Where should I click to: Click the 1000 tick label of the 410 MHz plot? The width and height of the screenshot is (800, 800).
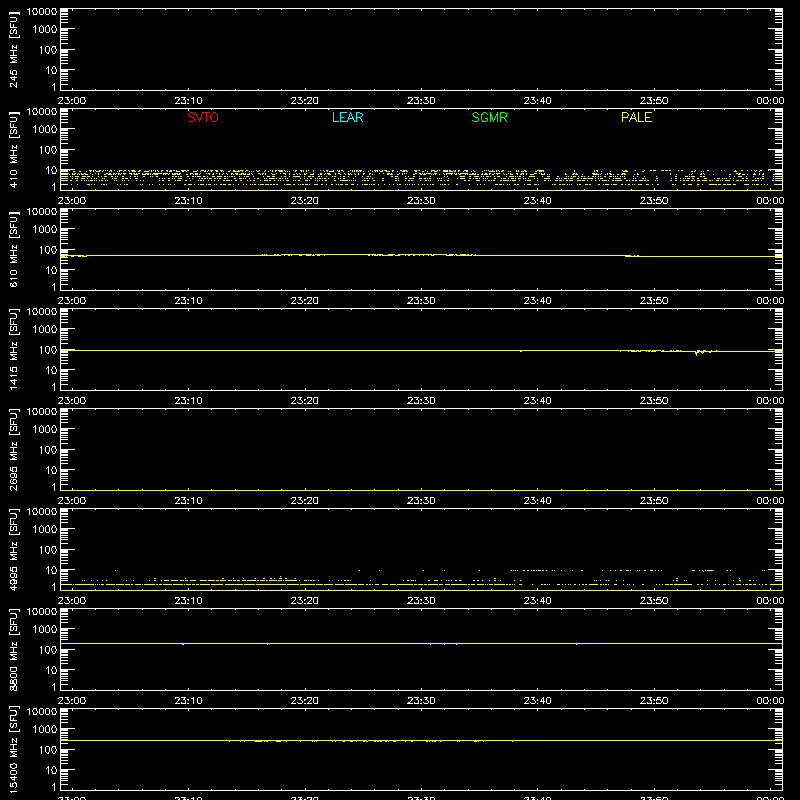(x=45, y=130)
